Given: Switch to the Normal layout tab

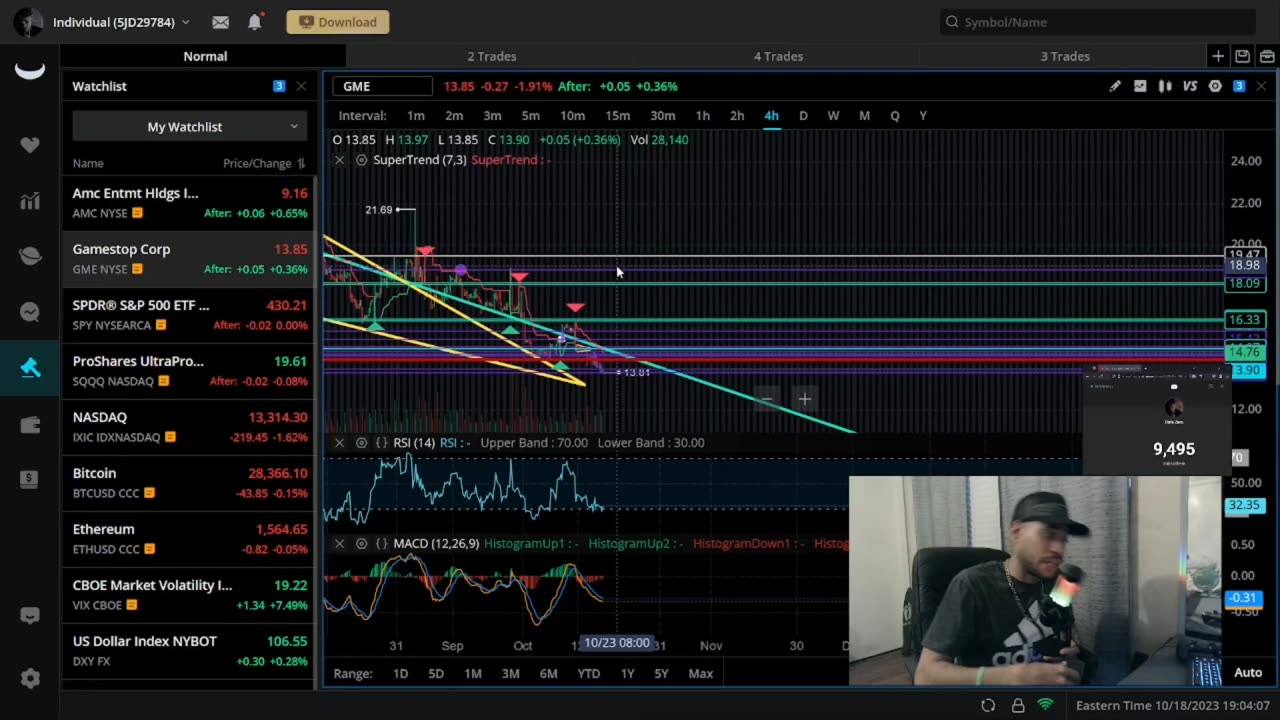Looking at the screenshot, I should tap(205, 56).
